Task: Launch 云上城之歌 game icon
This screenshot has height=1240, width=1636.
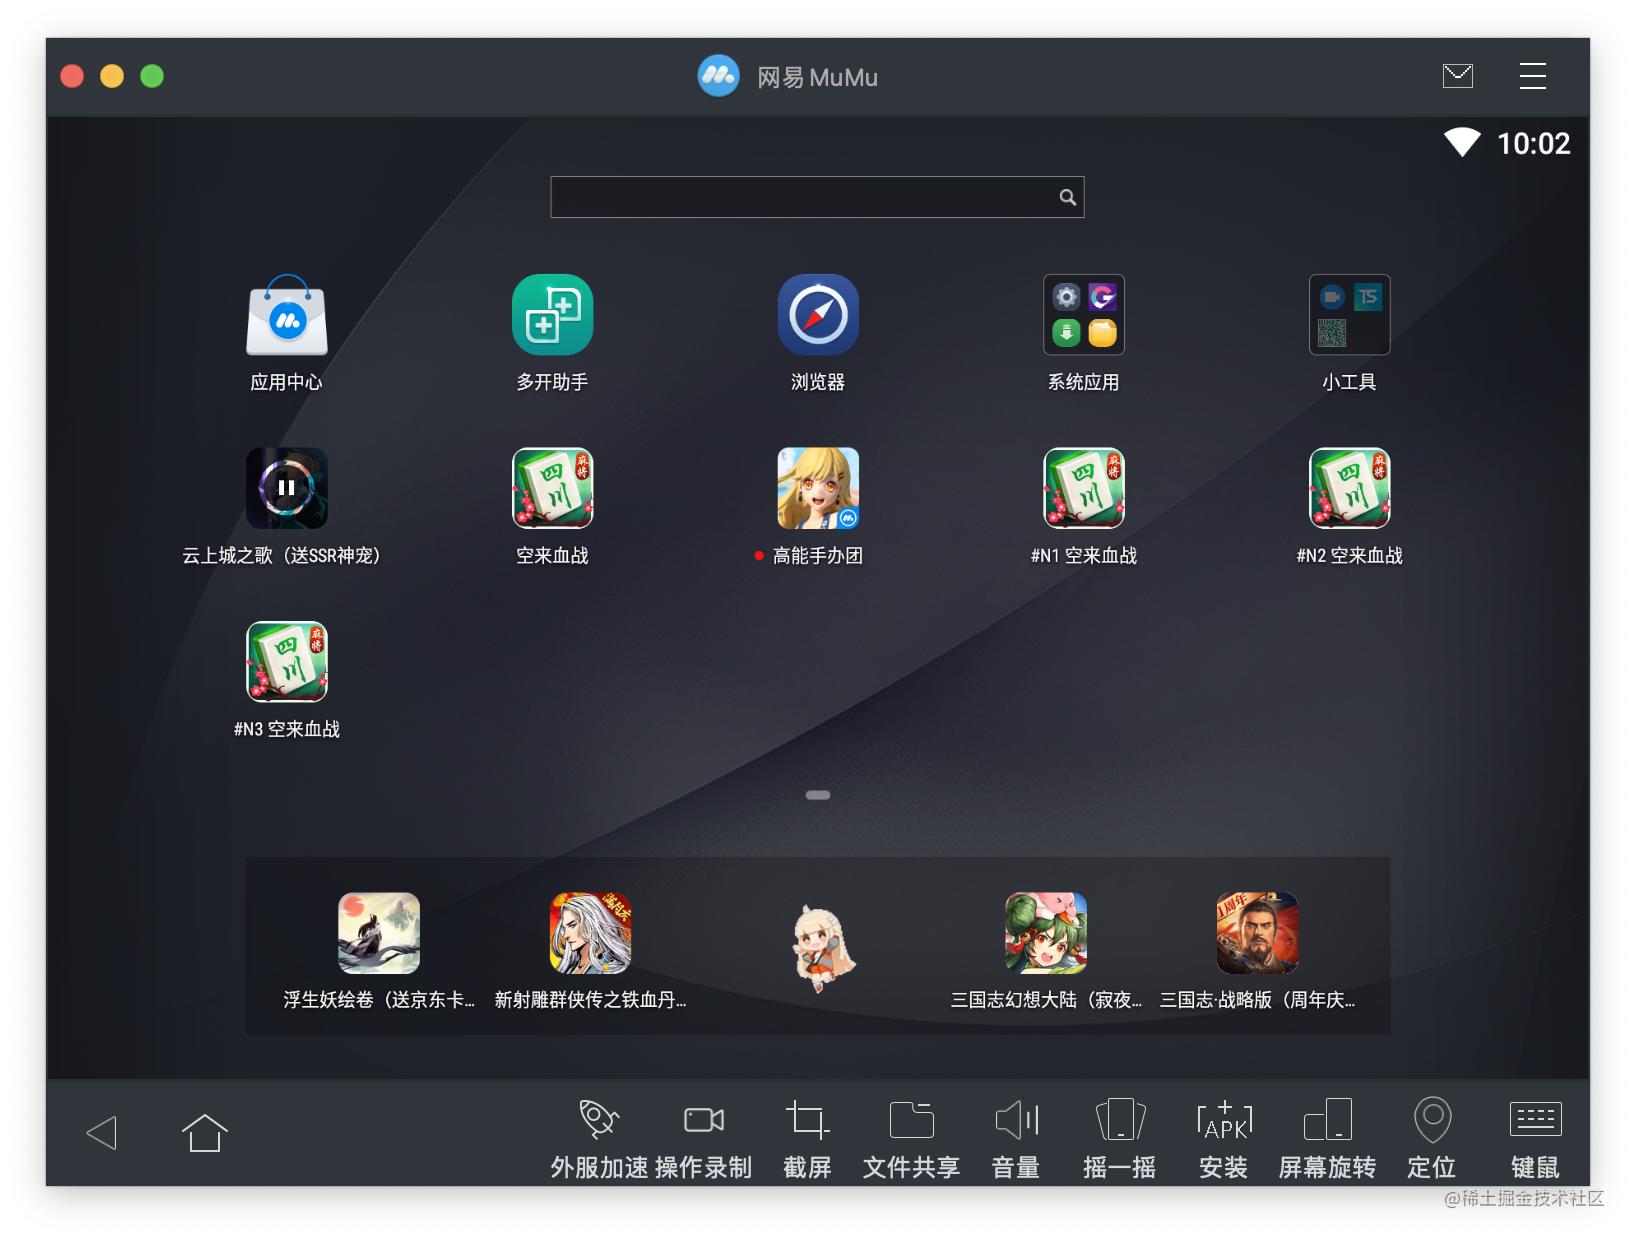Action: pos(287,488)
